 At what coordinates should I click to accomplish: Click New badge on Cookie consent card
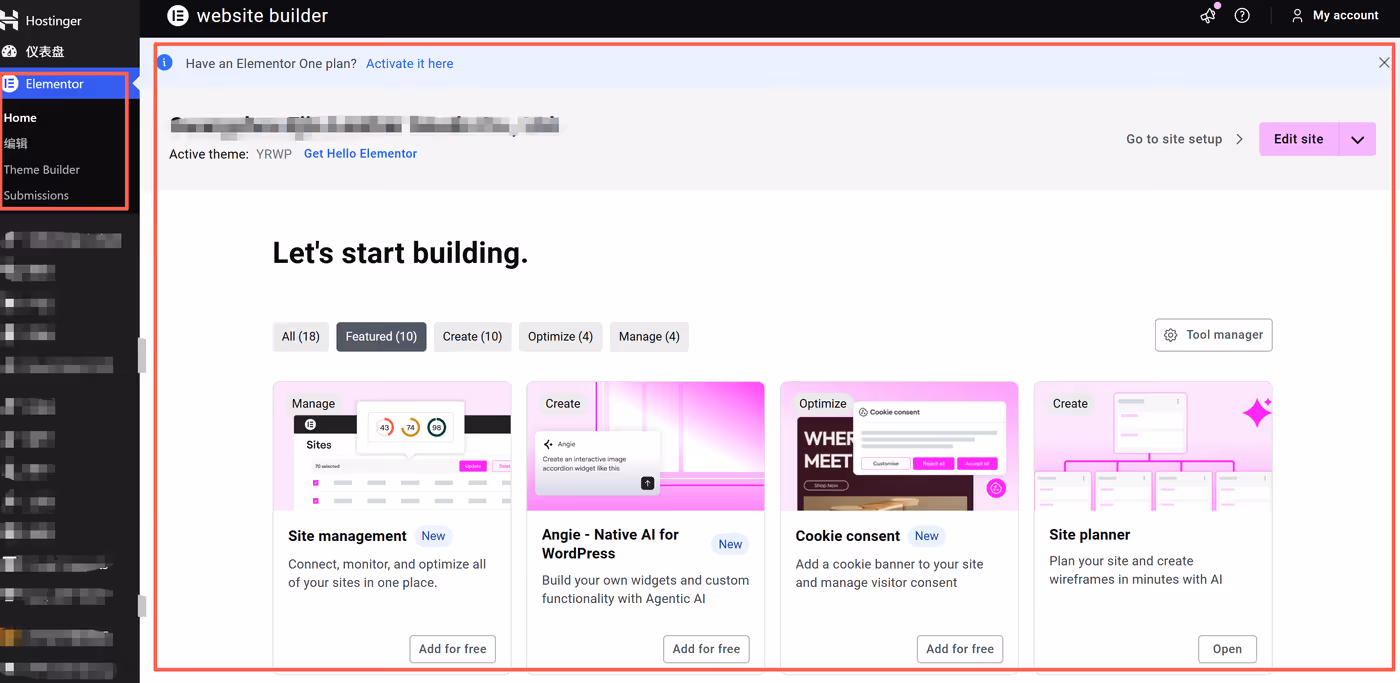[x=927, y=536]
